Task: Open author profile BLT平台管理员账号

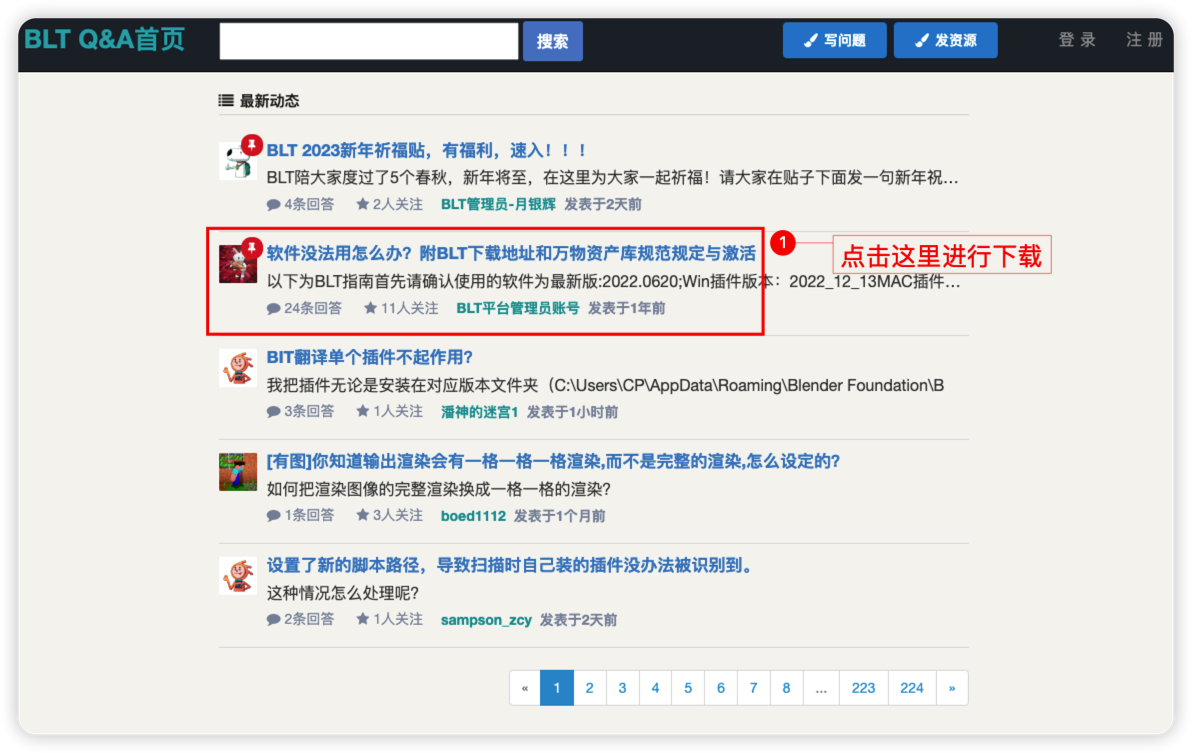Action: tap(518, 308)
